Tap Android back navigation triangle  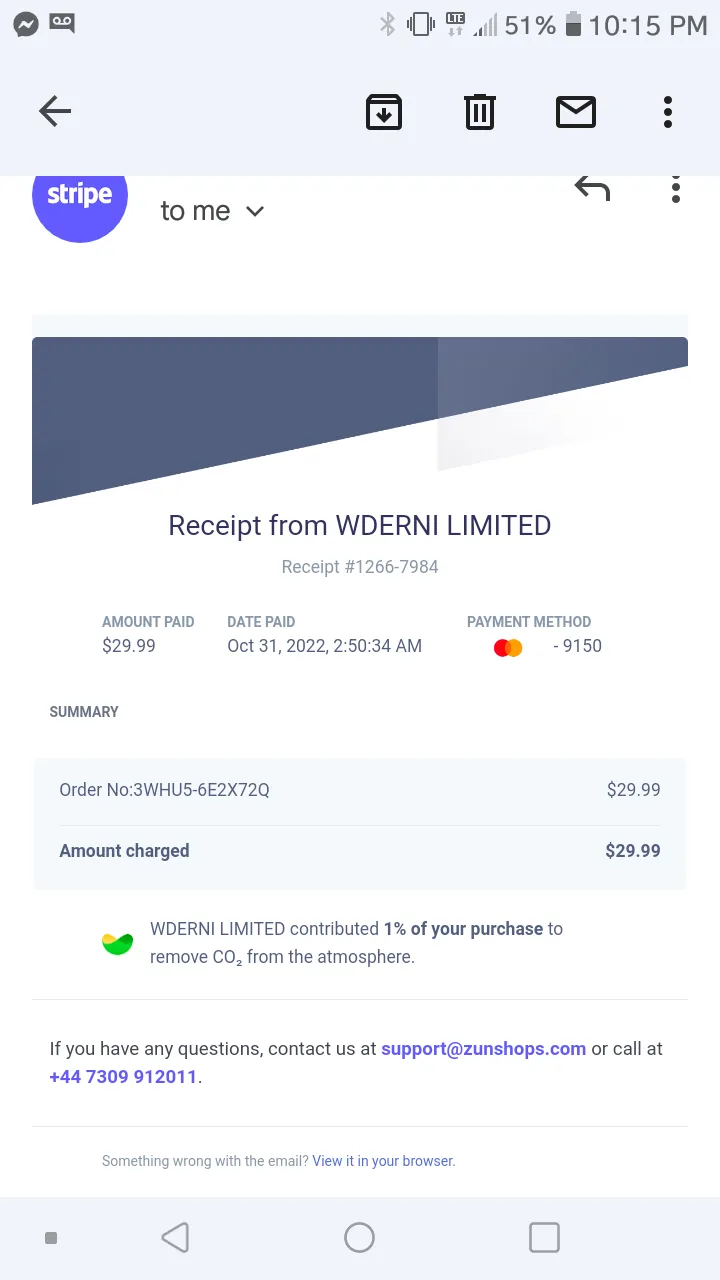click(175, 1238)
